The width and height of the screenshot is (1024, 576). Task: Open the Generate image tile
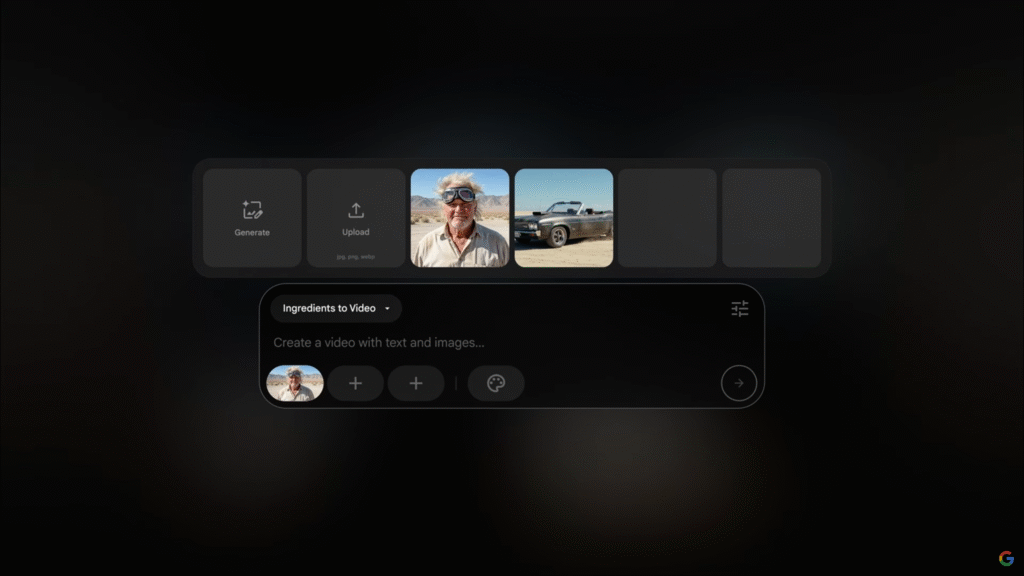click(x=252, y=218)
